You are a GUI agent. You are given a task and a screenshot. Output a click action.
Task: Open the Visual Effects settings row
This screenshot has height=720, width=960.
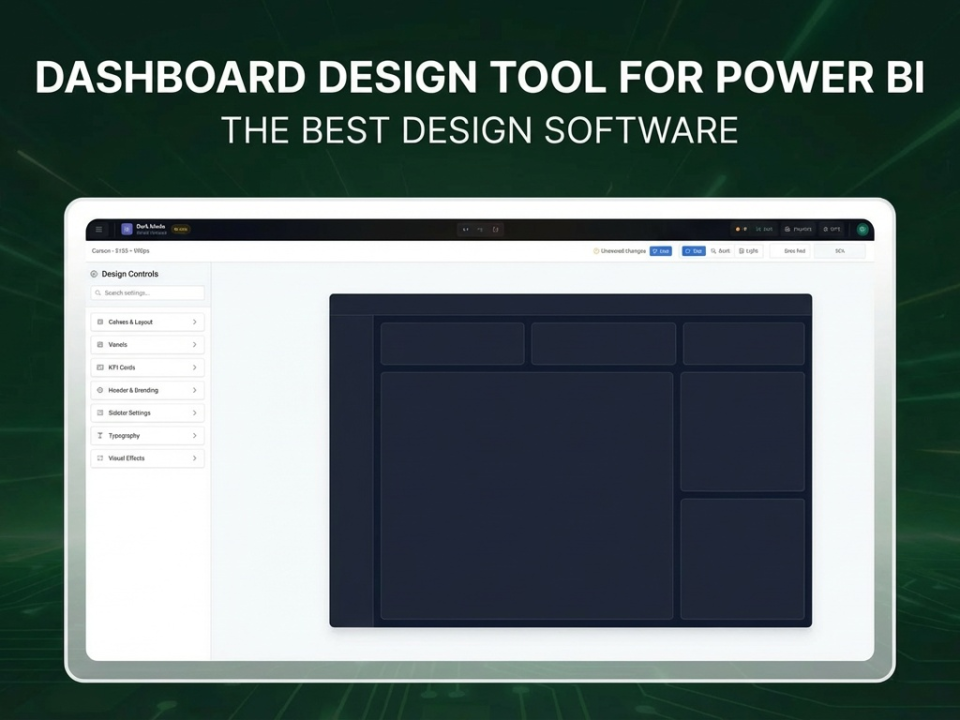[x=148, y=458]
